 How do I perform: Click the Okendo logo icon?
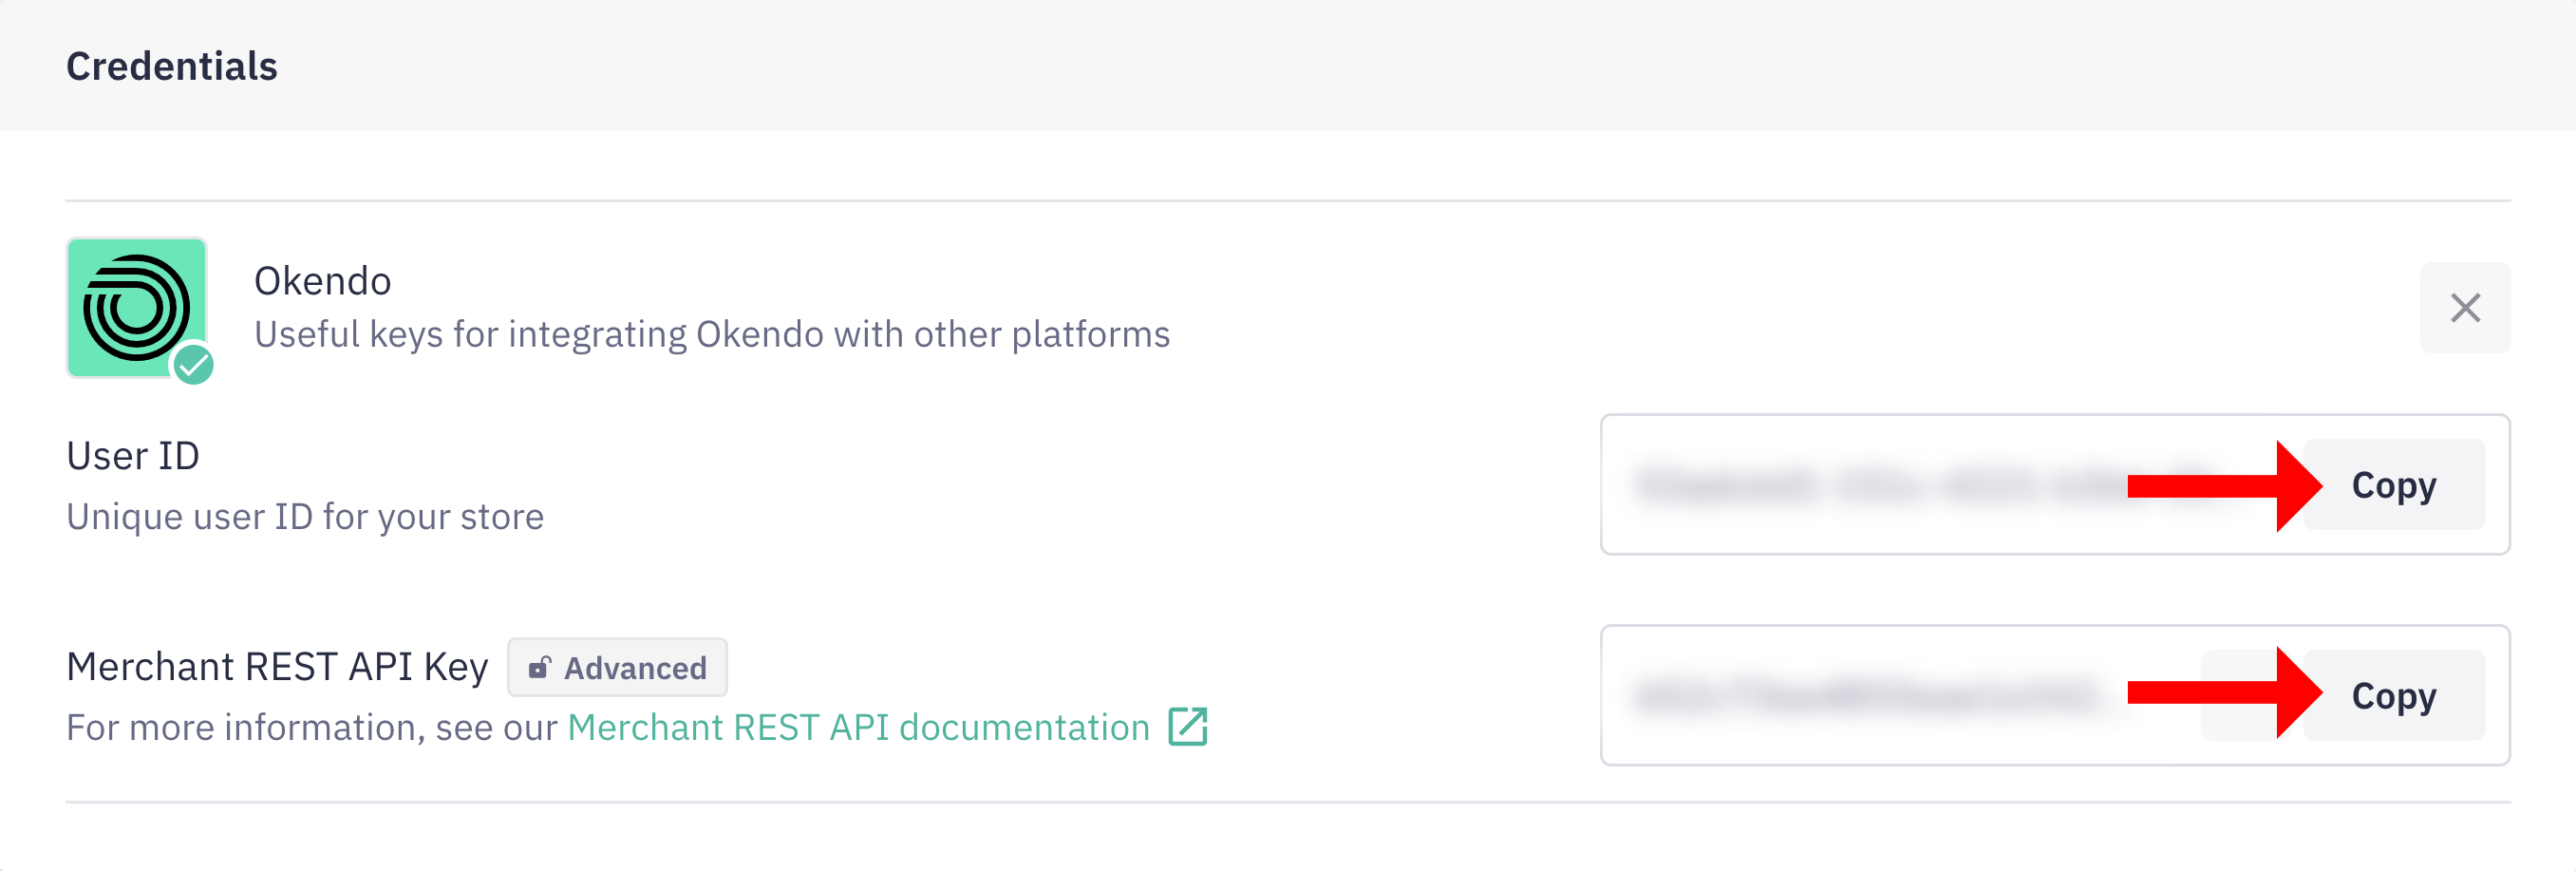click(x=137, y=307)
